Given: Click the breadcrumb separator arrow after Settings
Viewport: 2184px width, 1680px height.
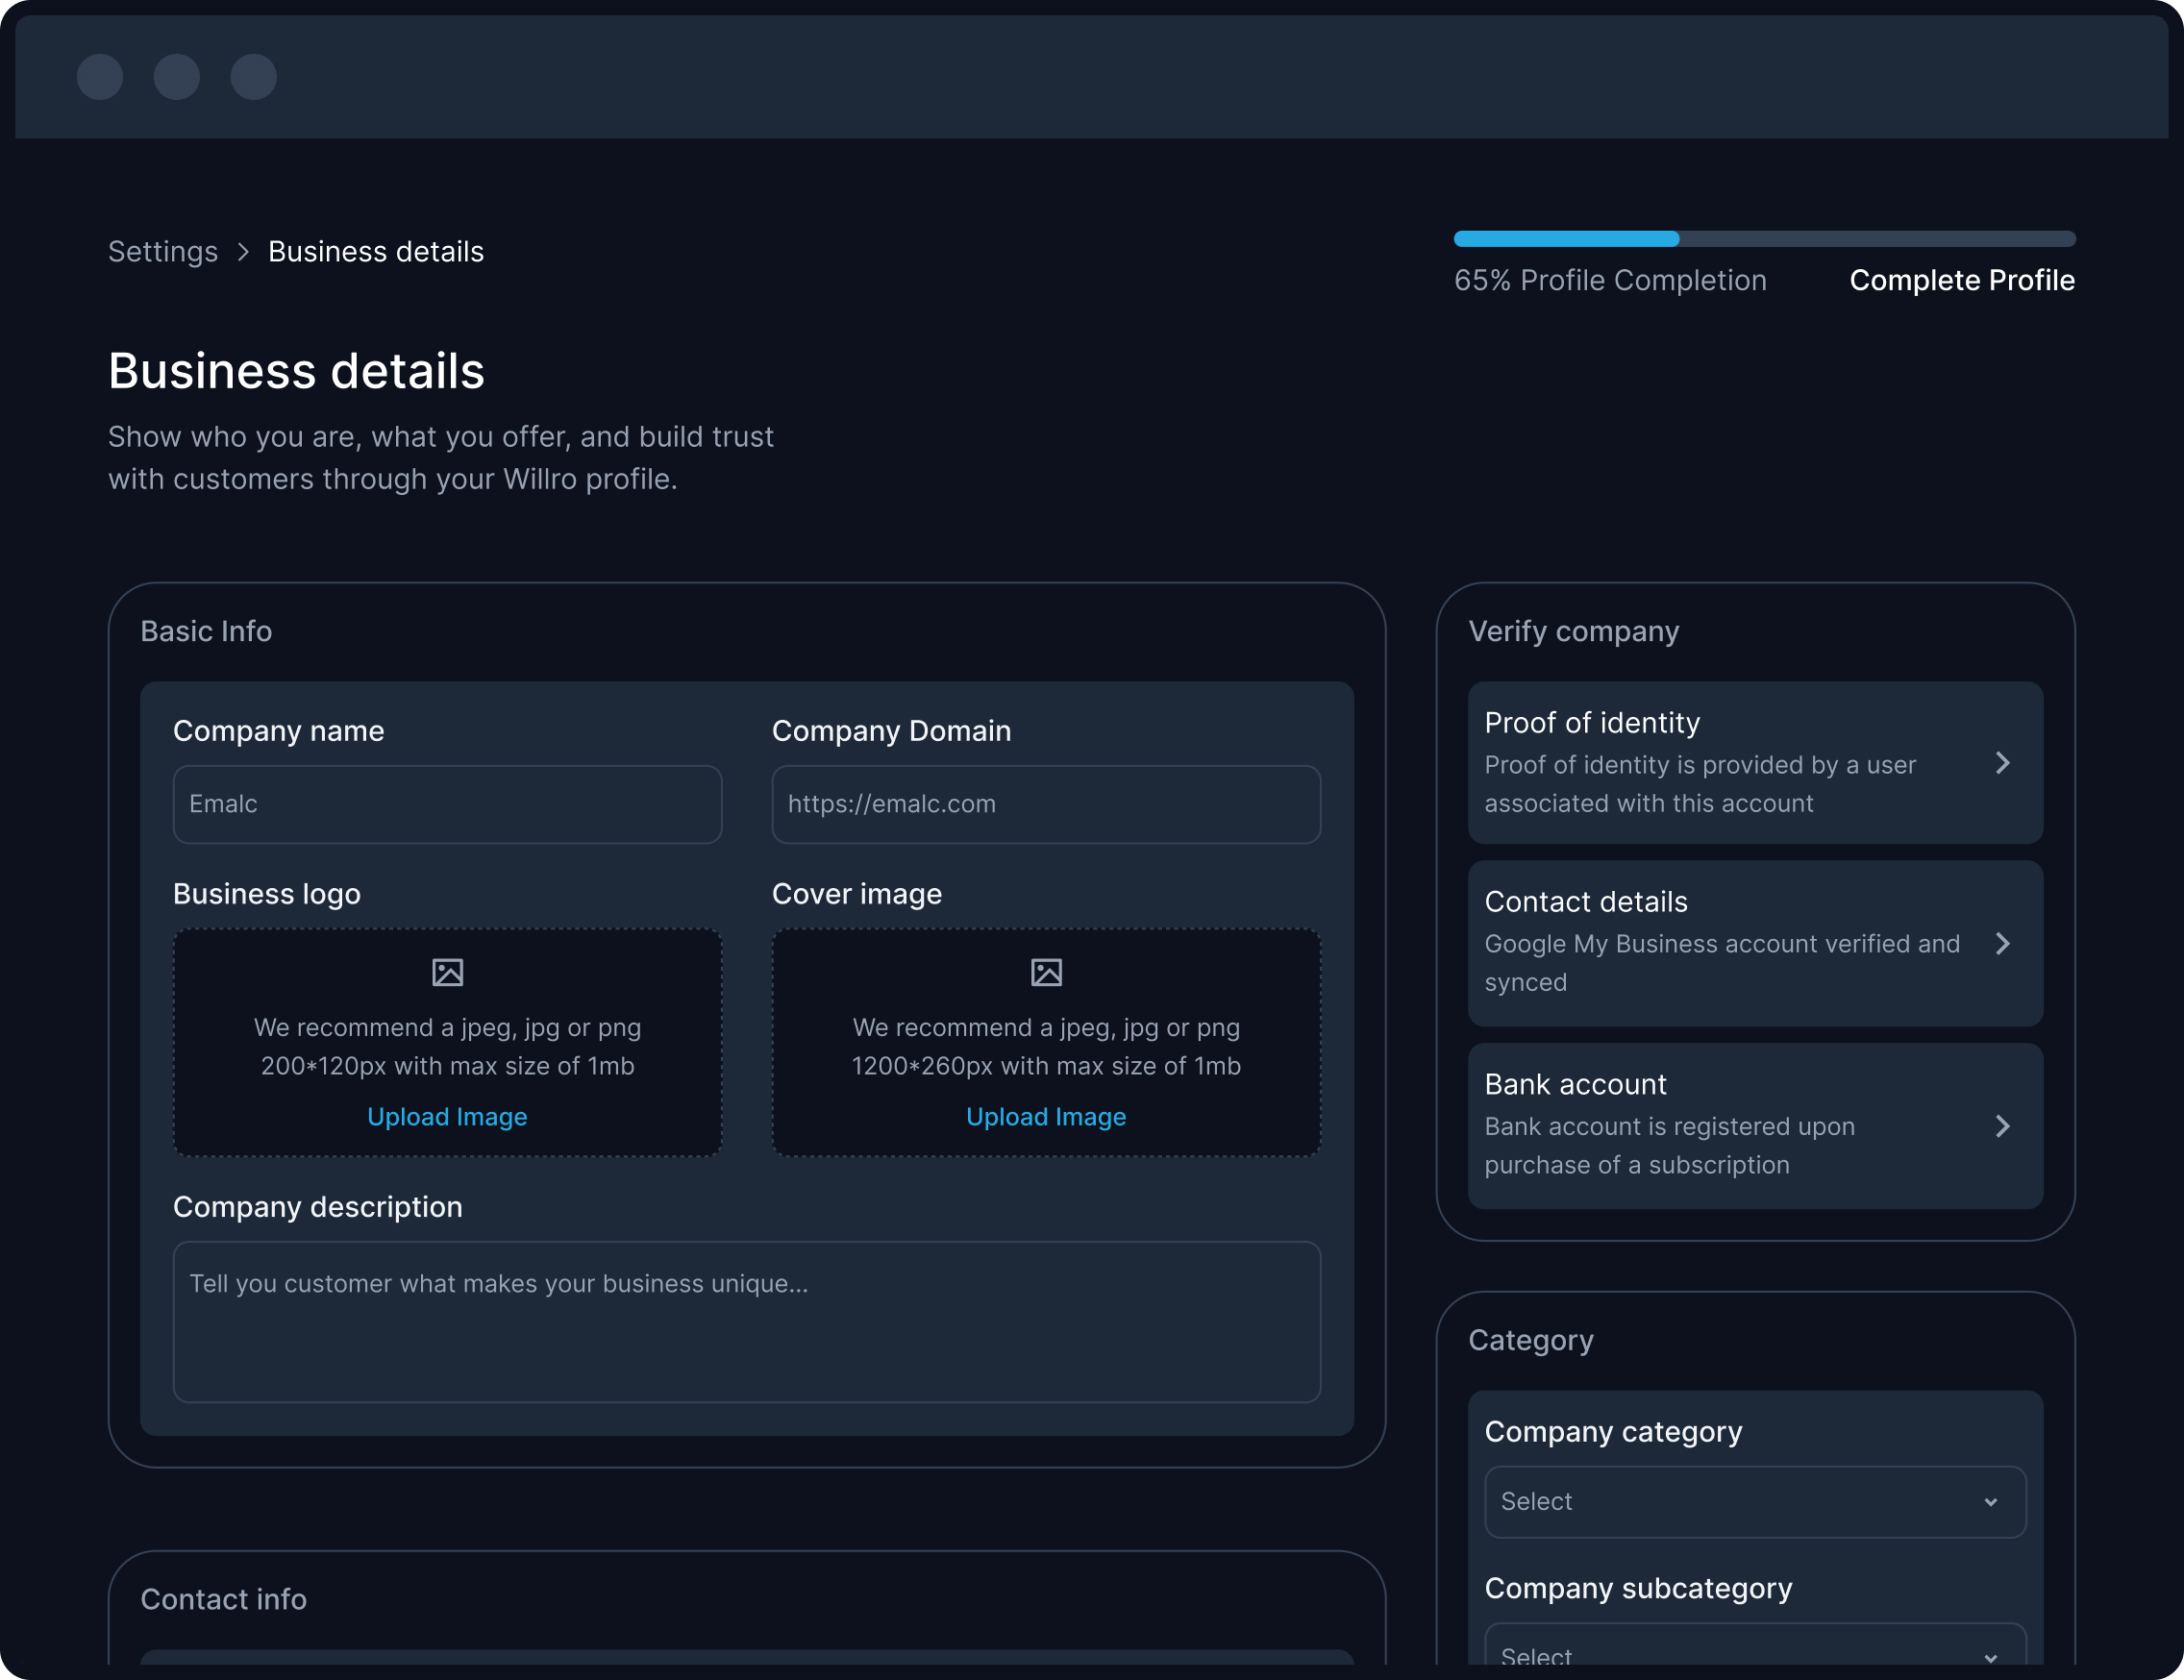Looking at the screenshot, I should (243, 252).
